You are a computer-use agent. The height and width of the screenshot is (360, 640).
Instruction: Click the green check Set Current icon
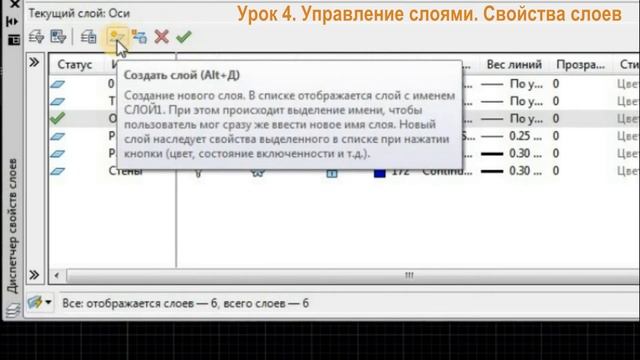tap(184, 37)
